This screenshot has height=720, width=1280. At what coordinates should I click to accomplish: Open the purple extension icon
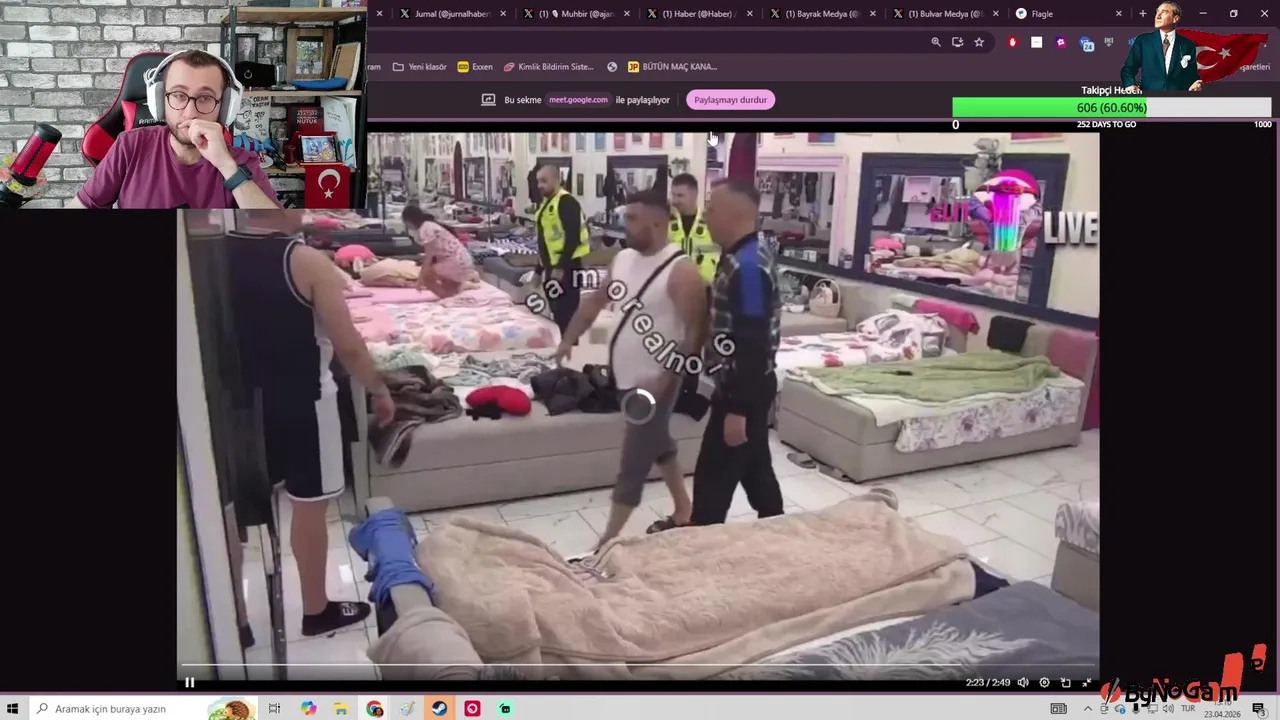pos(1061,42)
